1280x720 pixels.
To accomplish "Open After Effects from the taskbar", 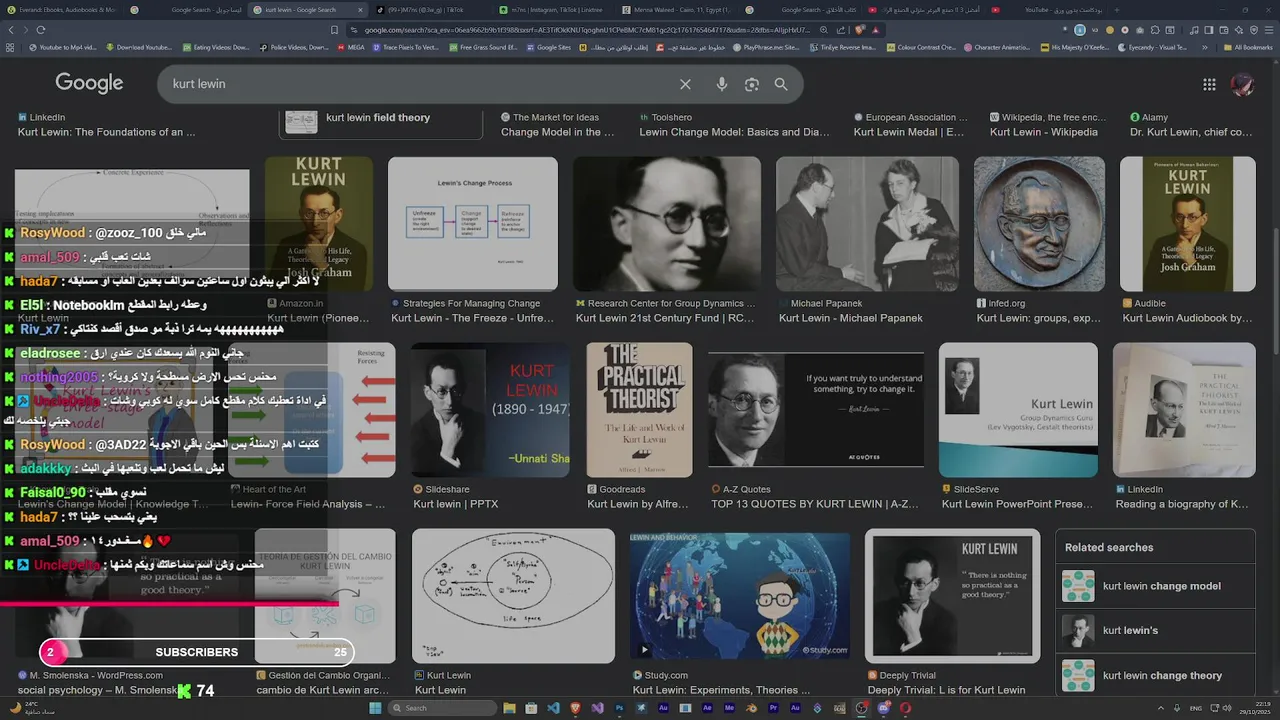I will pyautogui.click(x=707, y=708).
